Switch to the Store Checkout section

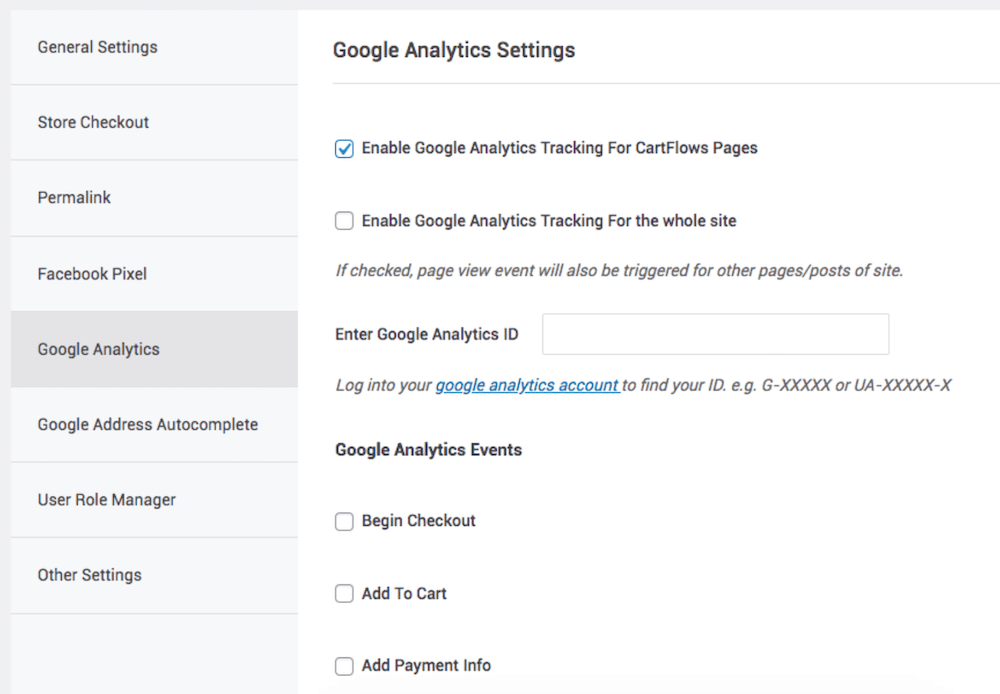tap(93, 122)
